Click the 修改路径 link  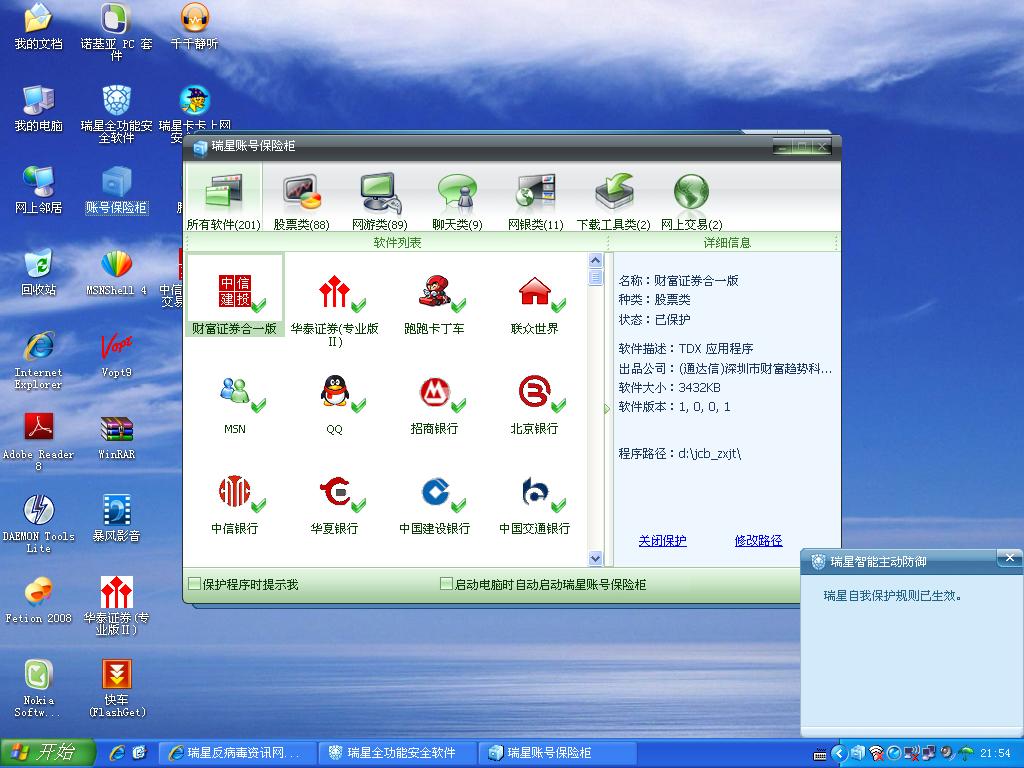[x=758, y=541]
